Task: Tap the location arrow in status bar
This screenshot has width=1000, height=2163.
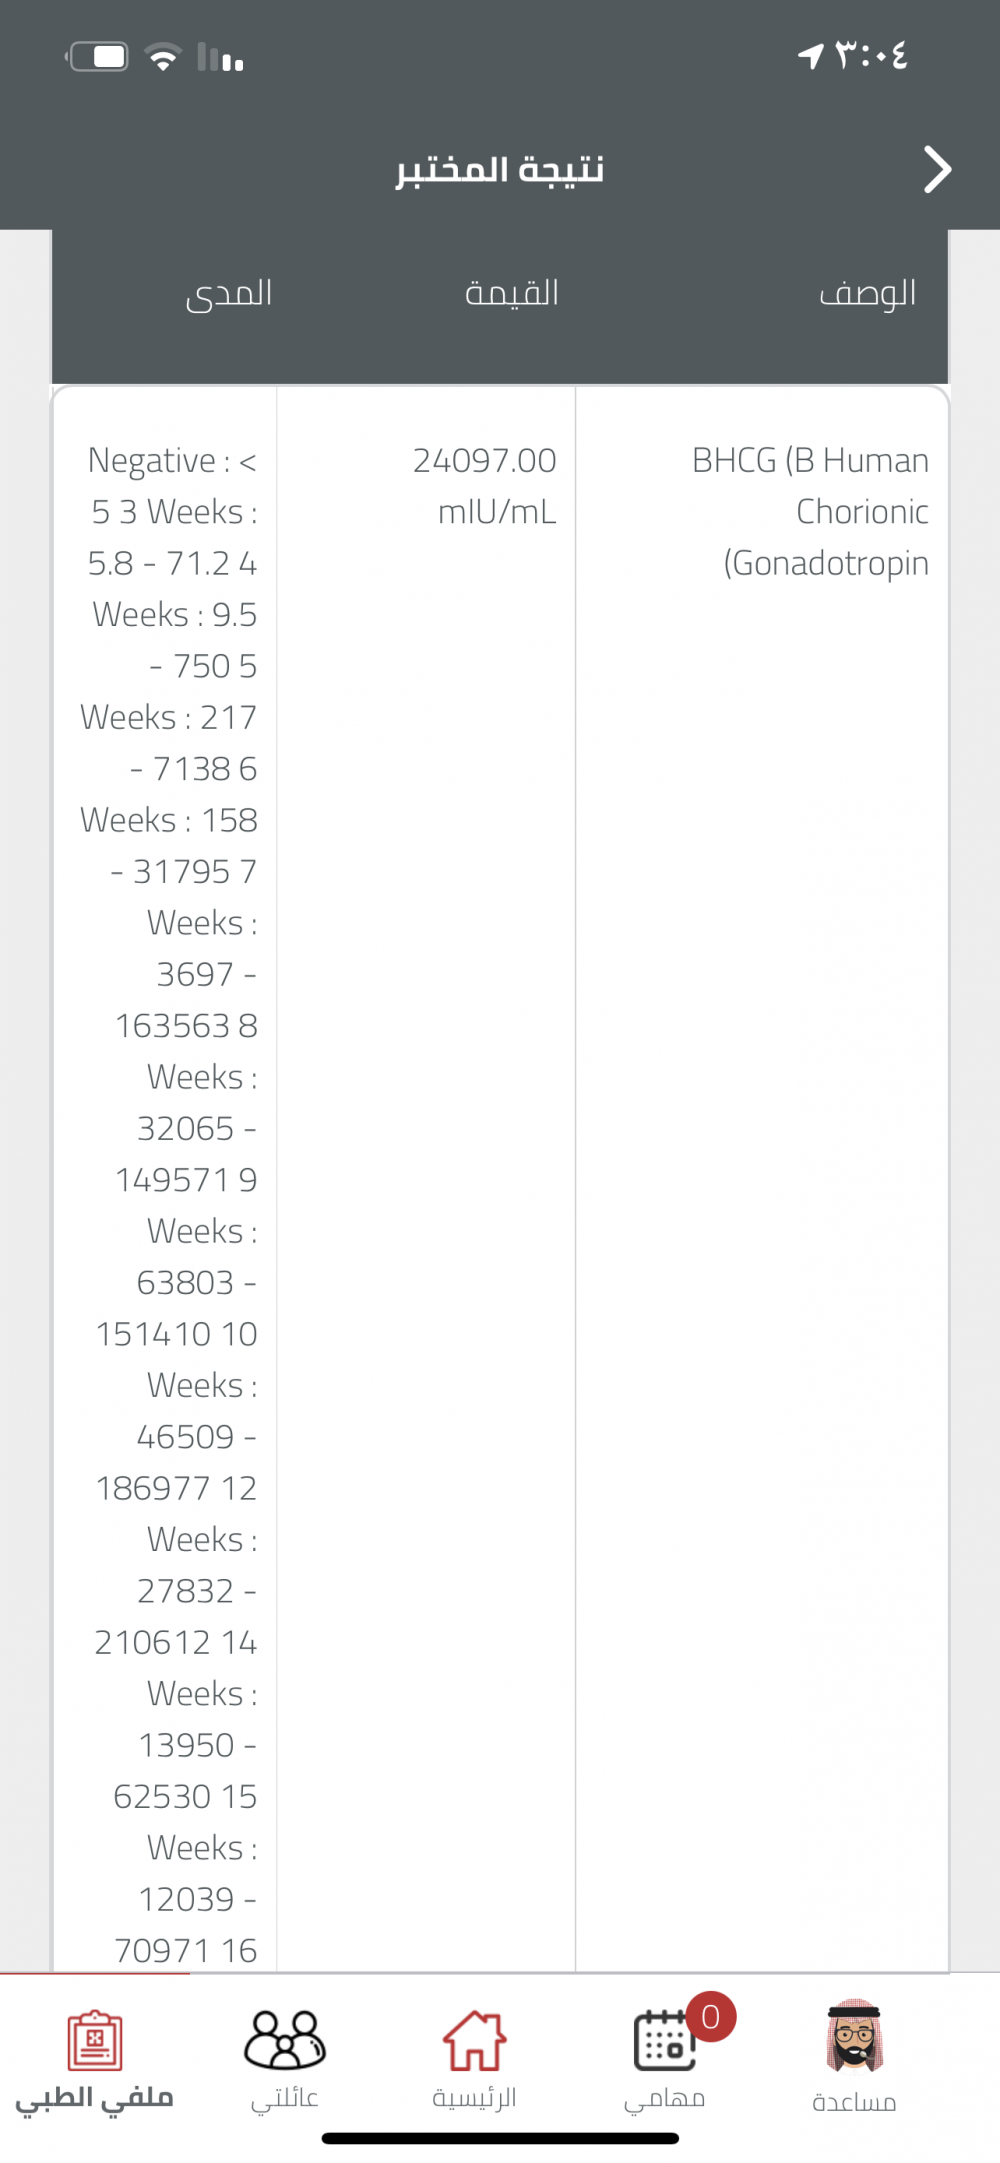Action: (811, 56)
